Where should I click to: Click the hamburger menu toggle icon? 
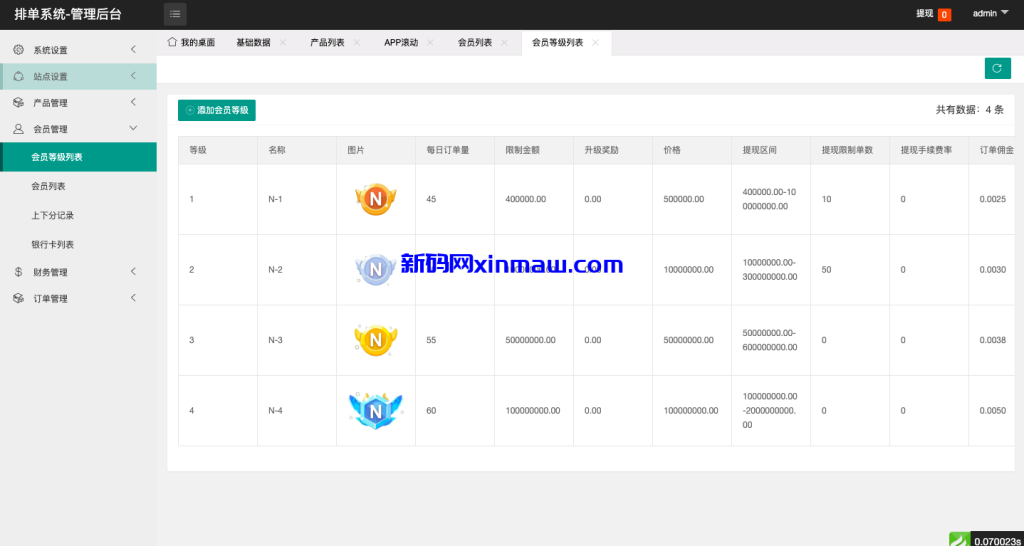(175, 14)
